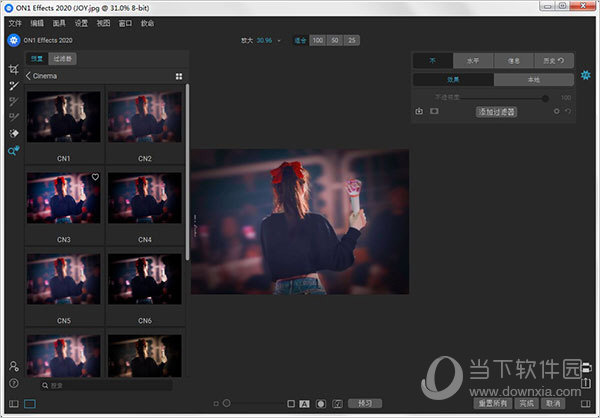
Task: Apply the CN2 preset thumbnail
Action: tap(145, 117)
